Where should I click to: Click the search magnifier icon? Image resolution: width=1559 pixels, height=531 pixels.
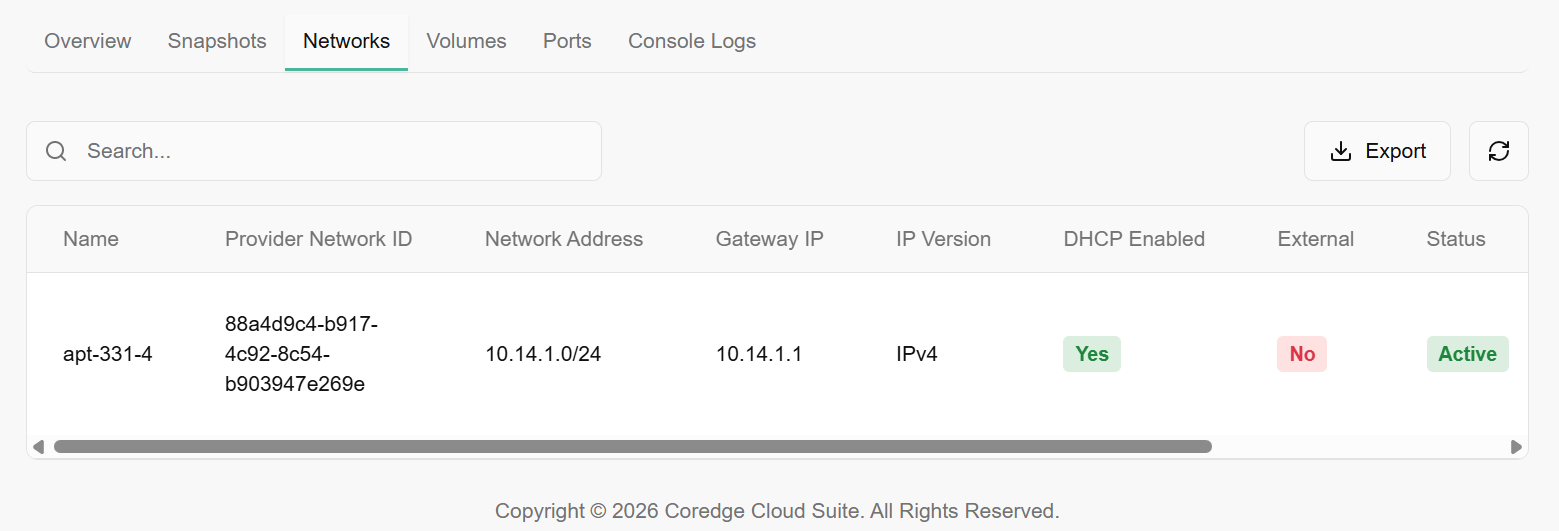pyautogui.click(x=57, y=151)
